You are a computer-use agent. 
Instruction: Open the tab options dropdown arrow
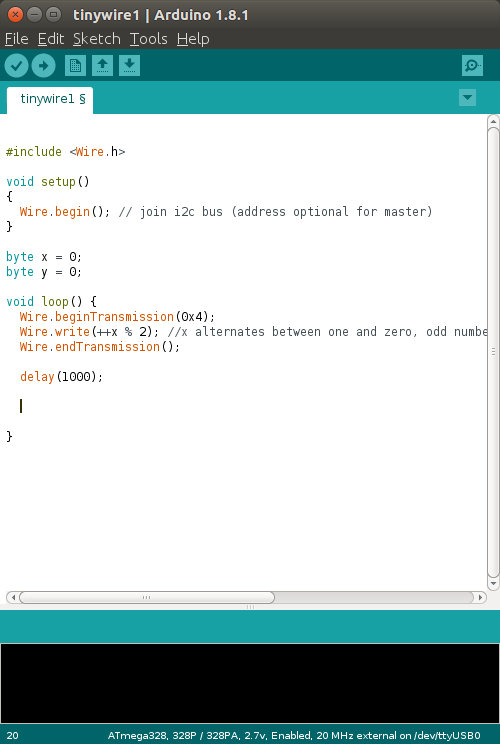click(467, 98)
